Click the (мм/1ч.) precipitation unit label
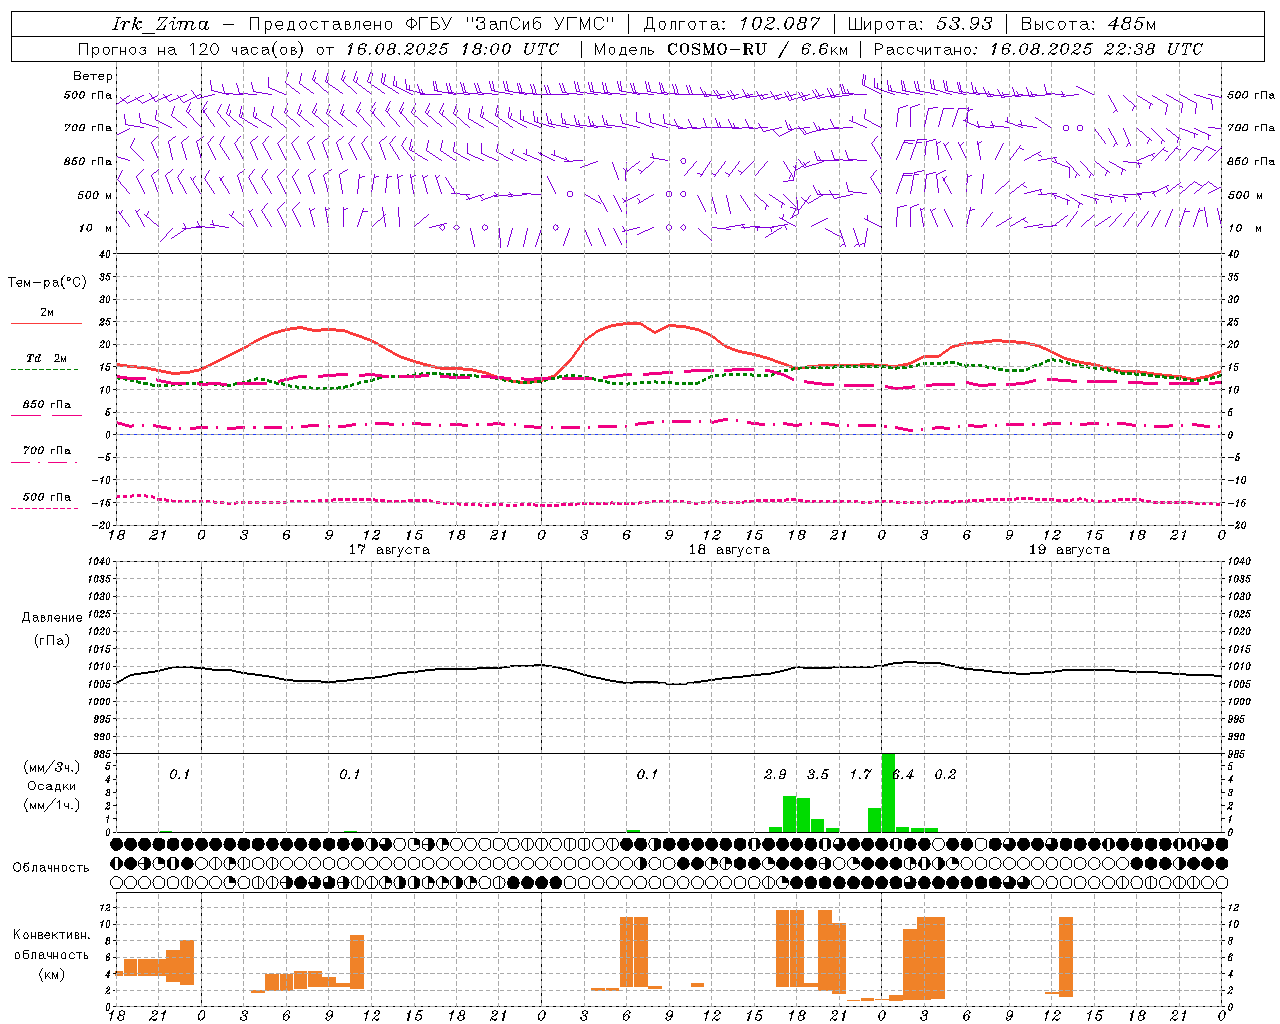1280x1024 pixels. click(x=51, y=805)
